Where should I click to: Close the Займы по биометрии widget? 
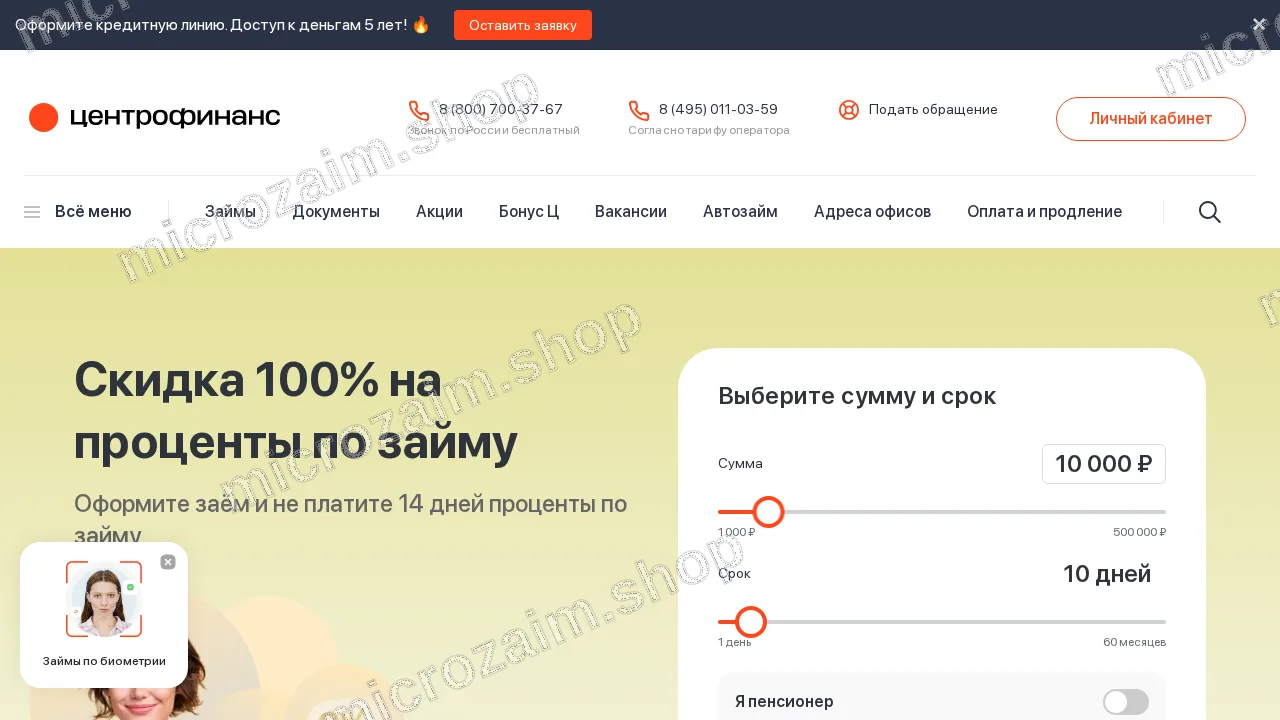pos(168,562)
